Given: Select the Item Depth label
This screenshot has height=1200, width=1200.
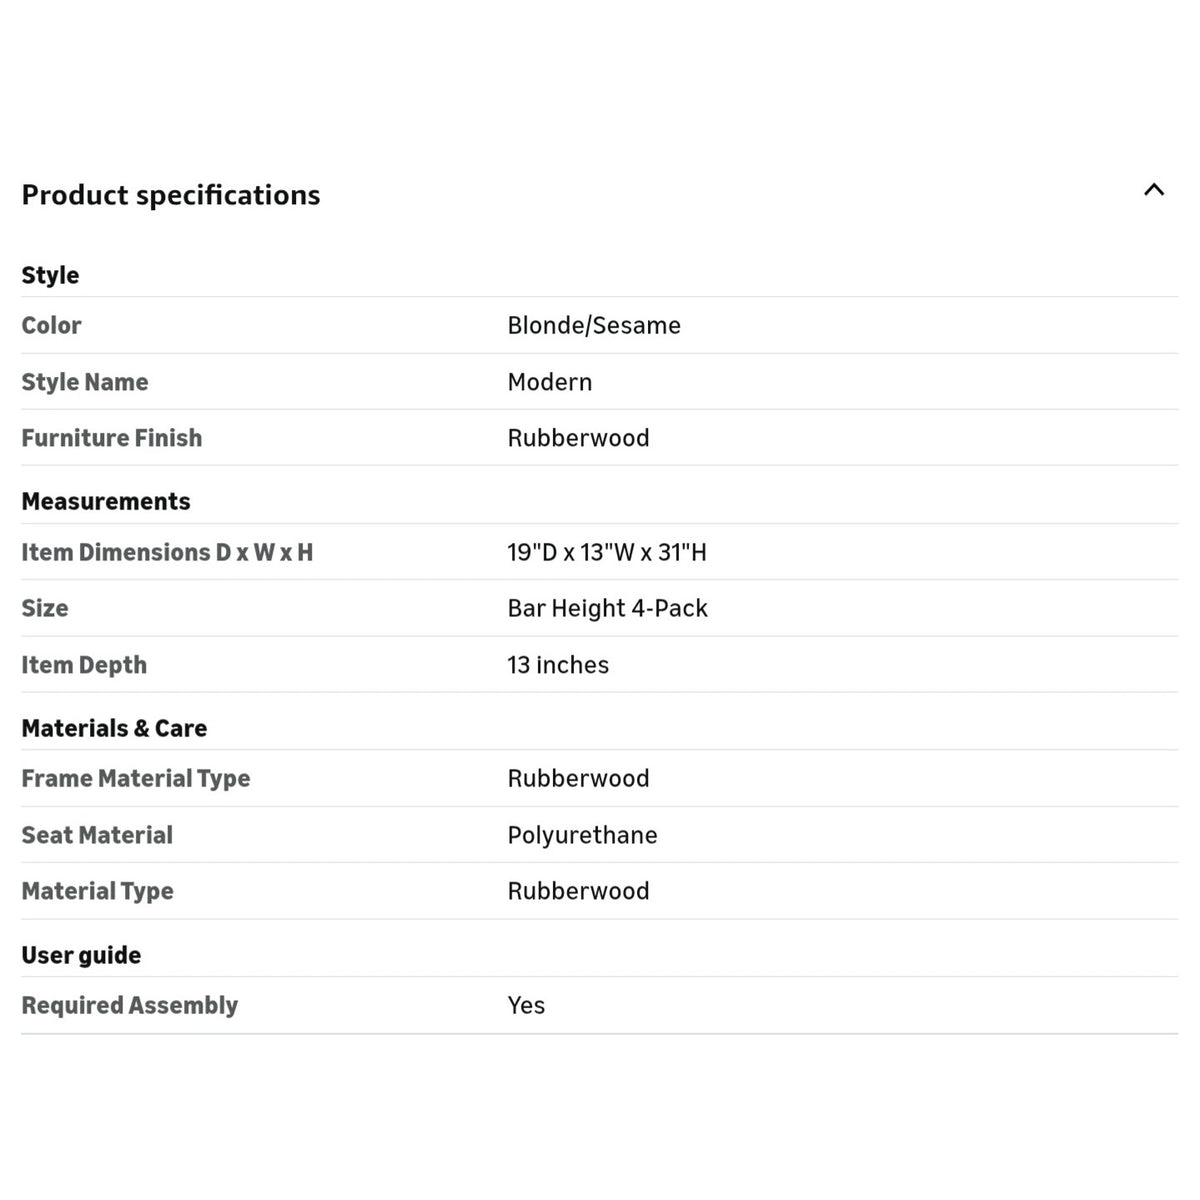Looking at the screenshot, I should coord(84,665).
